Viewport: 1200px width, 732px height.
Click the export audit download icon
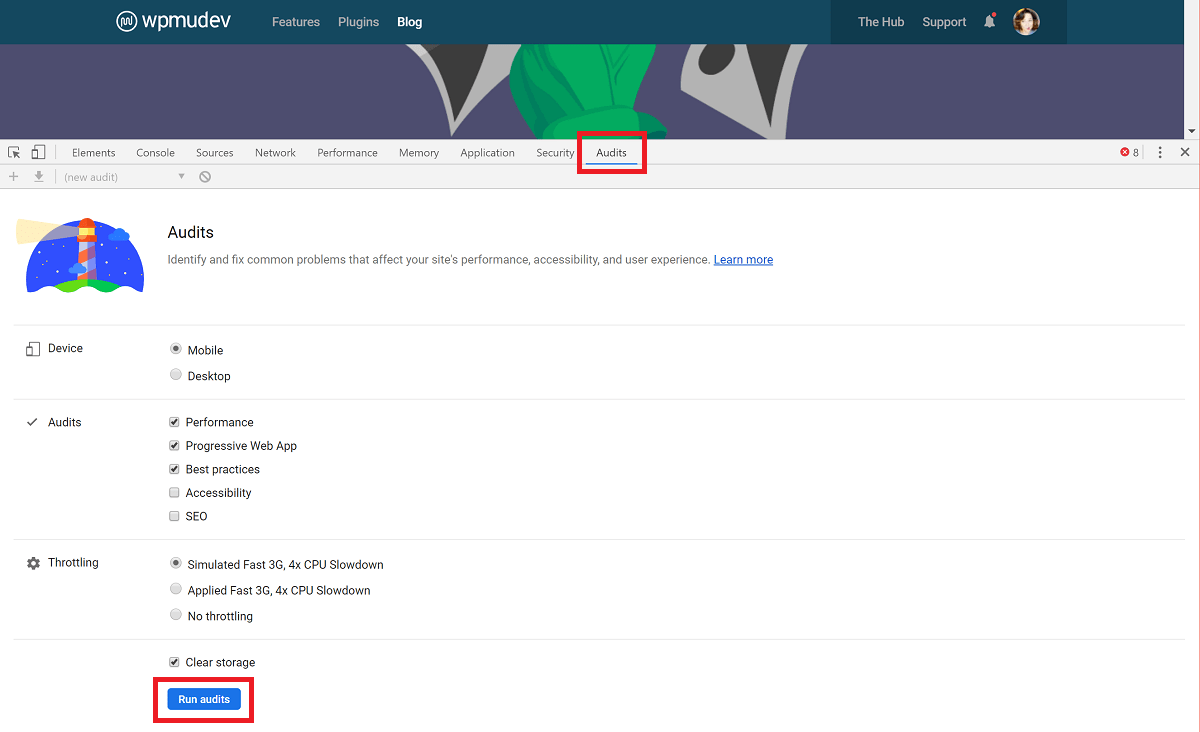click(38, 176)
